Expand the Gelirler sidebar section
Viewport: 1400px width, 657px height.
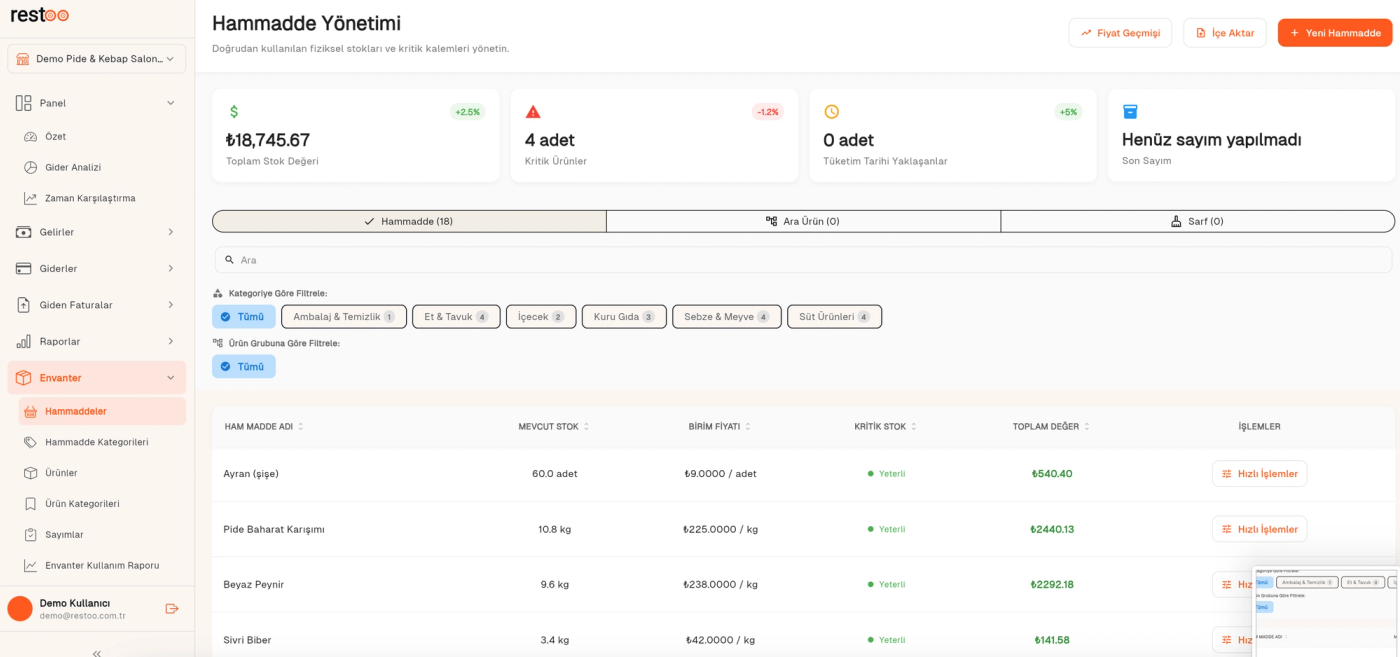click(97, 232)
